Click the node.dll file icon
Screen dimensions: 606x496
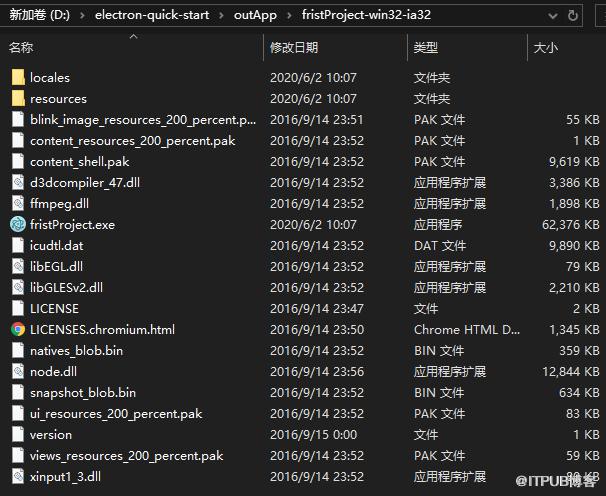point(18,372)
